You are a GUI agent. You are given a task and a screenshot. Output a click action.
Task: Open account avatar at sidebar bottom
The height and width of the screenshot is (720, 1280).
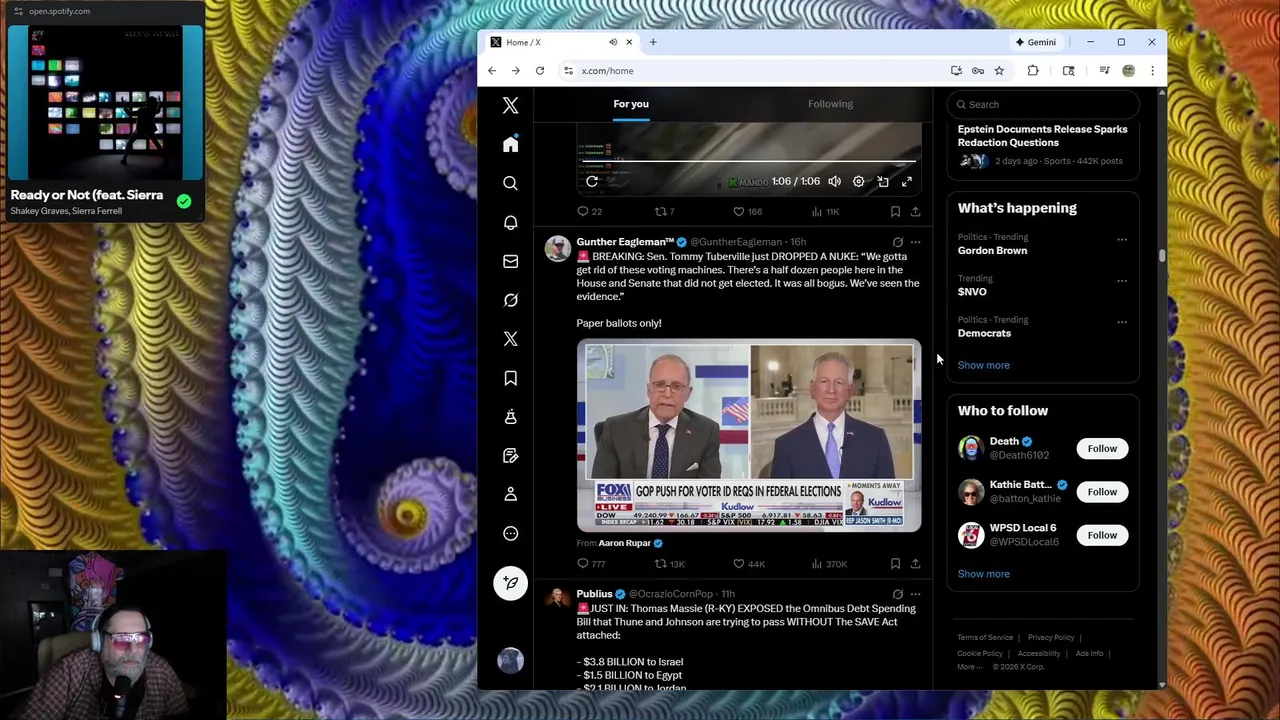tap(510, 660)
